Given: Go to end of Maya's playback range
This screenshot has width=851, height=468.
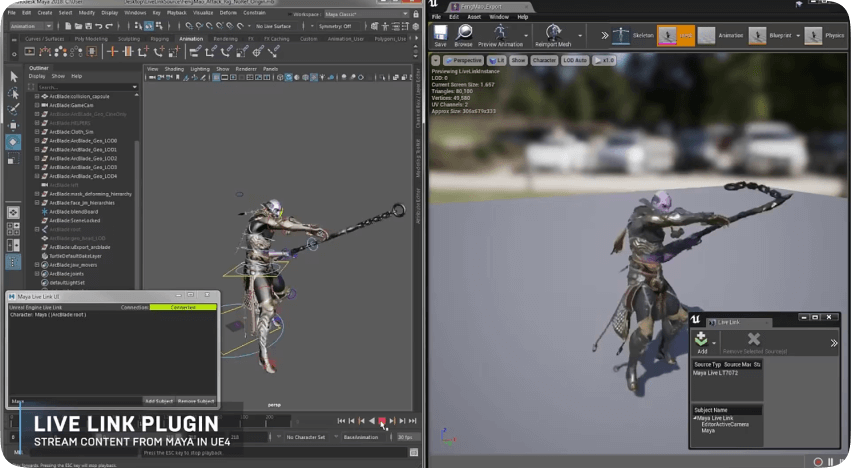Looking at the screenshot, I should coord(412,421).
